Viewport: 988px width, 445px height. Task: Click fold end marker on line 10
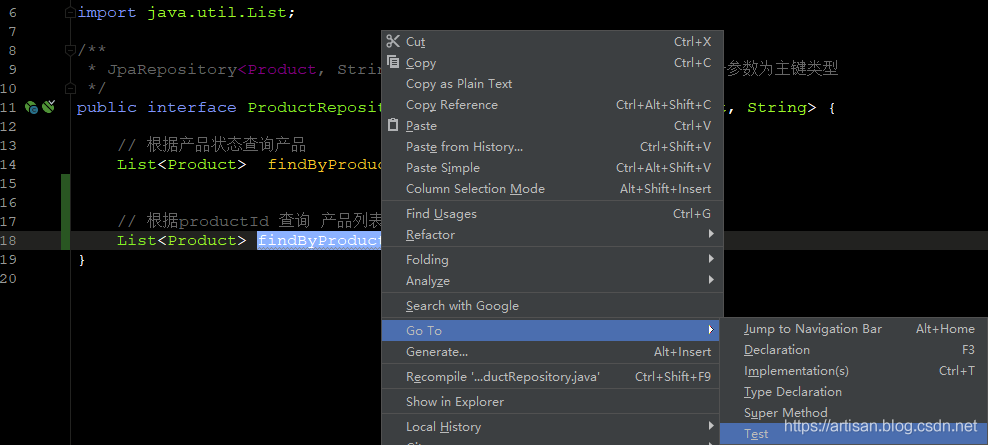69,88
